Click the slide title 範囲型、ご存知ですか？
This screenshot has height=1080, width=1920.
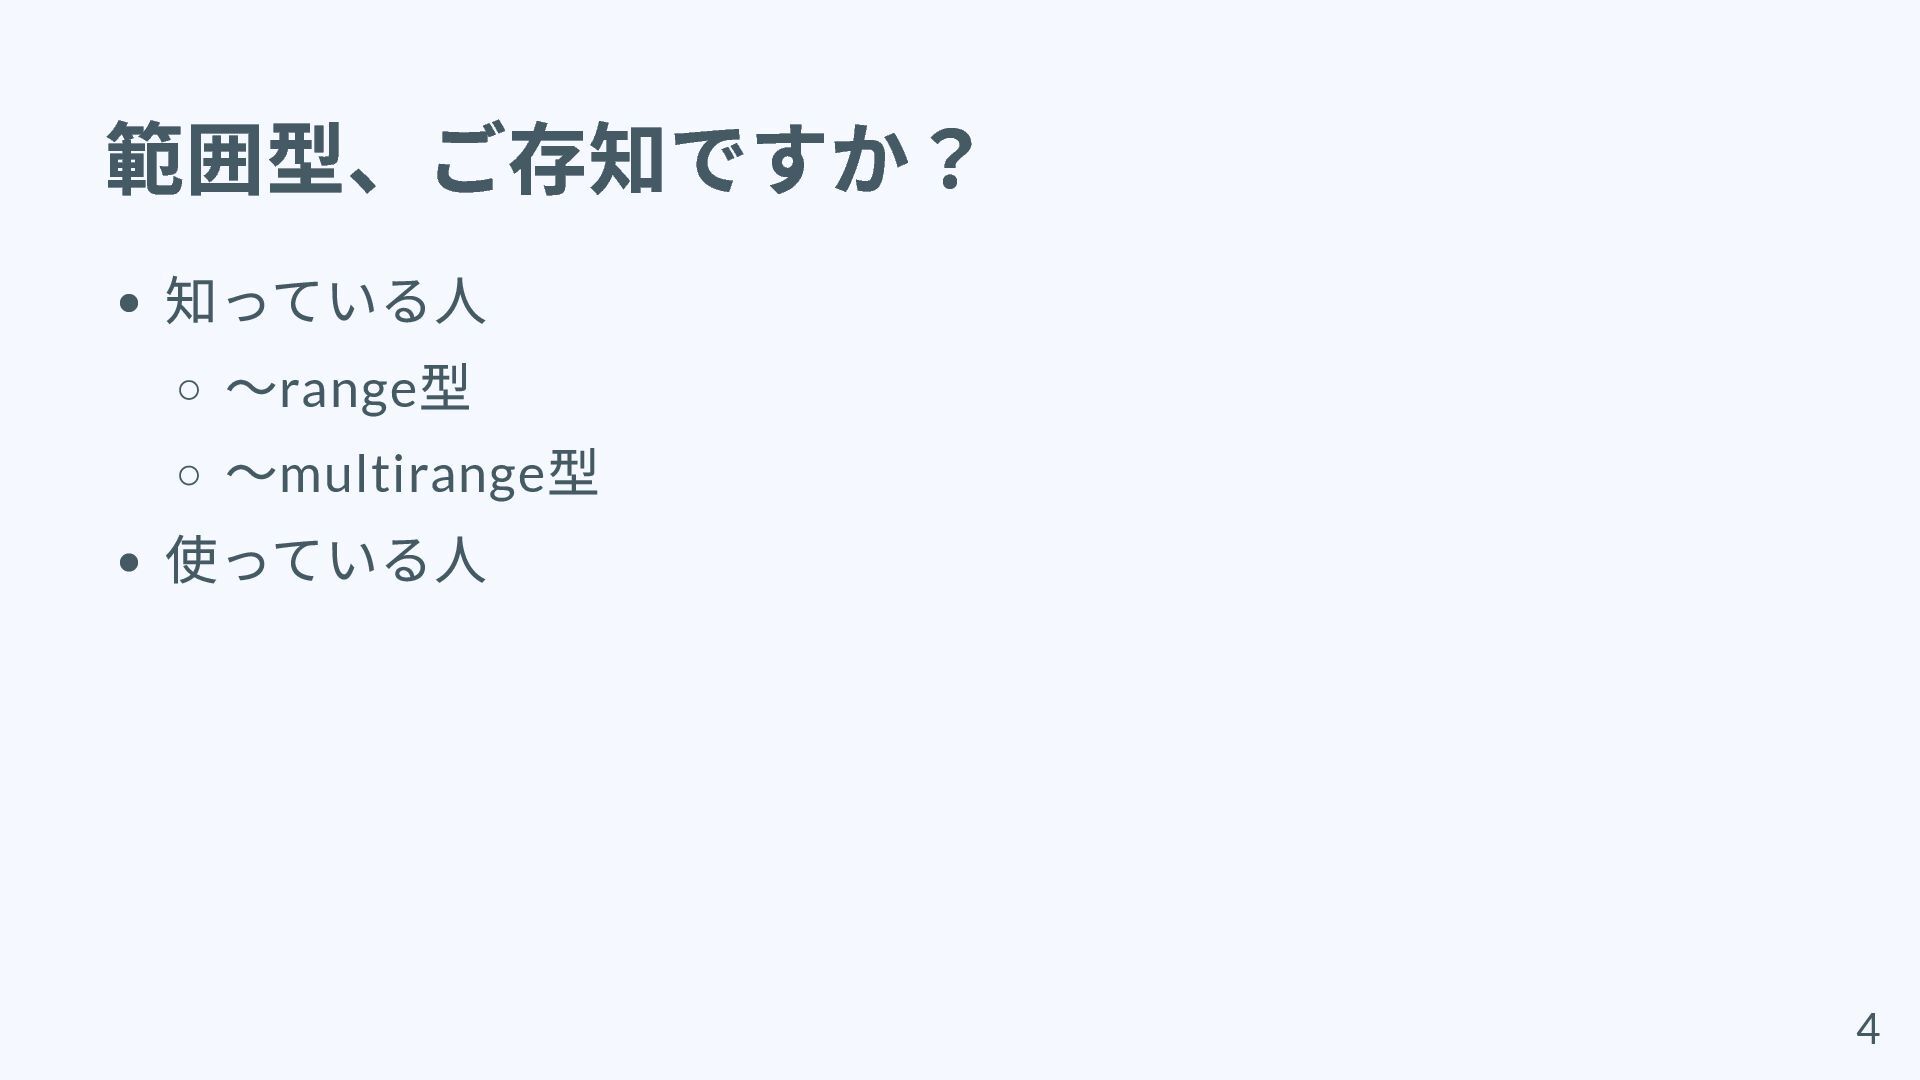click(541, 158)
